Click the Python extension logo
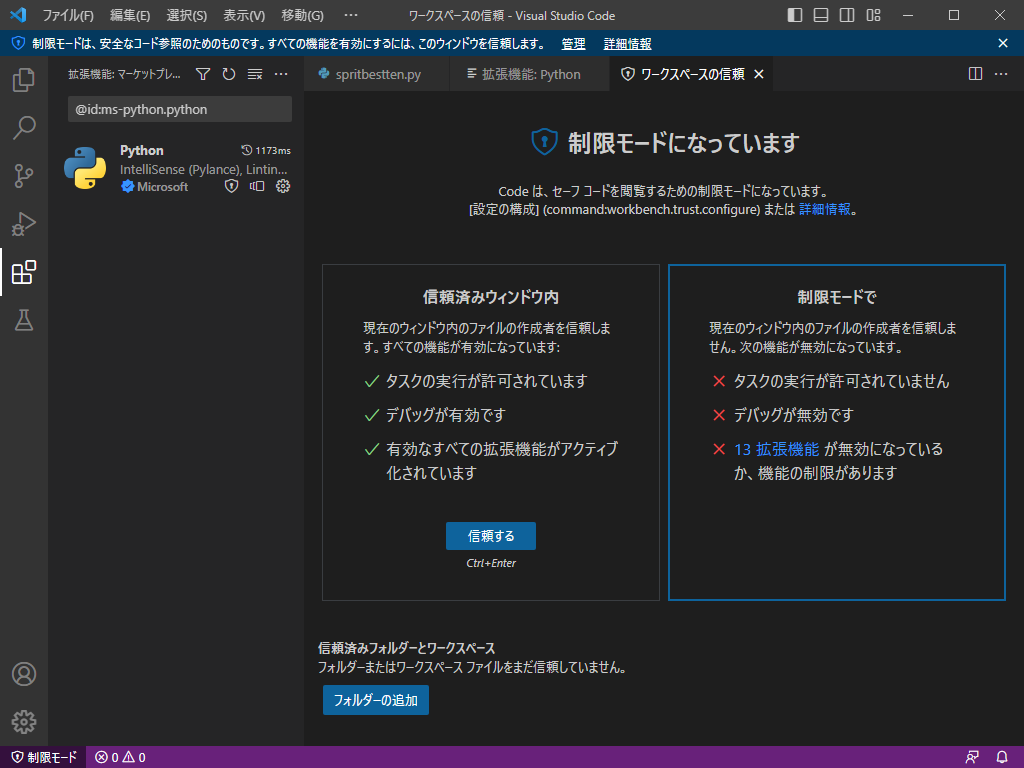 (85, 168)
